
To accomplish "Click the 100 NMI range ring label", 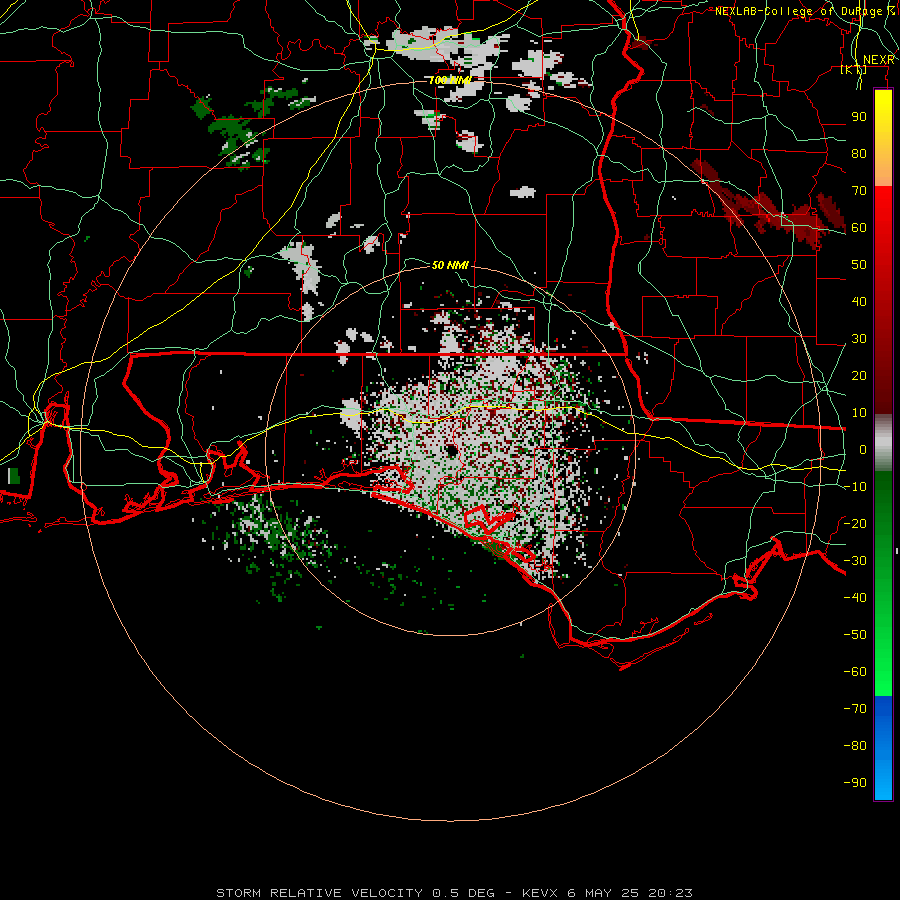I will coord(450,80).
